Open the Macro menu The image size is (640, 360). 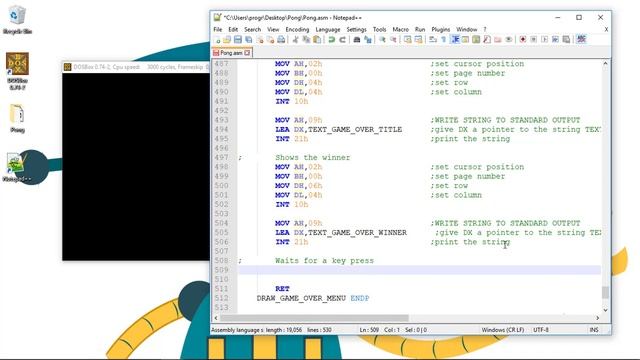click(x=400, y=29)
